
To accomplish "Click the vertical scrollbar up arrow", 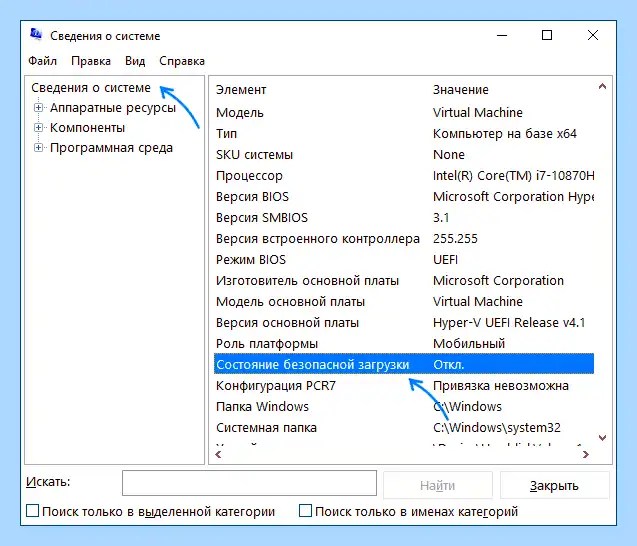I will point(602,86).
